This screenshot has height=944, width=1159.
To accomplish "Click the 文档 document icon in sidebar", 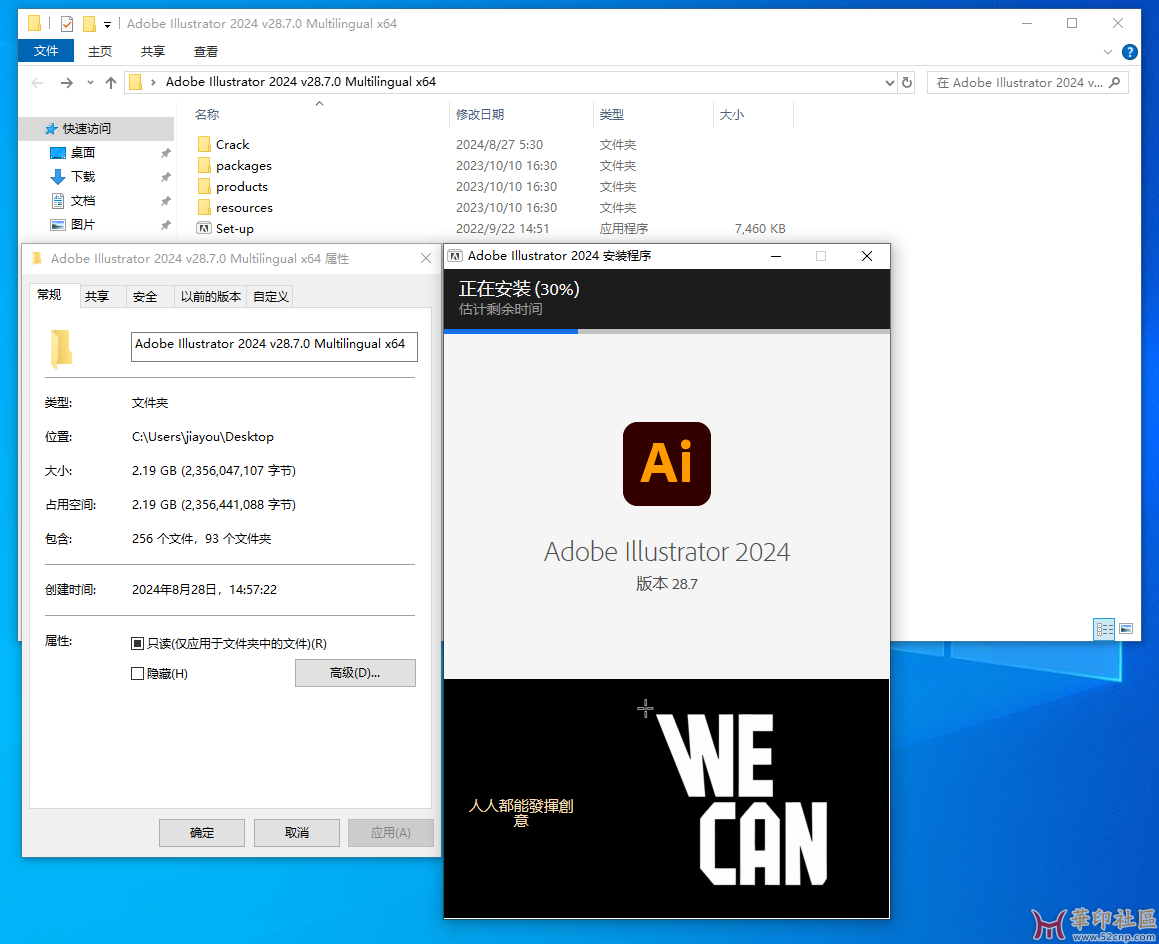I will pyautogui.click(x=58, y=200).
